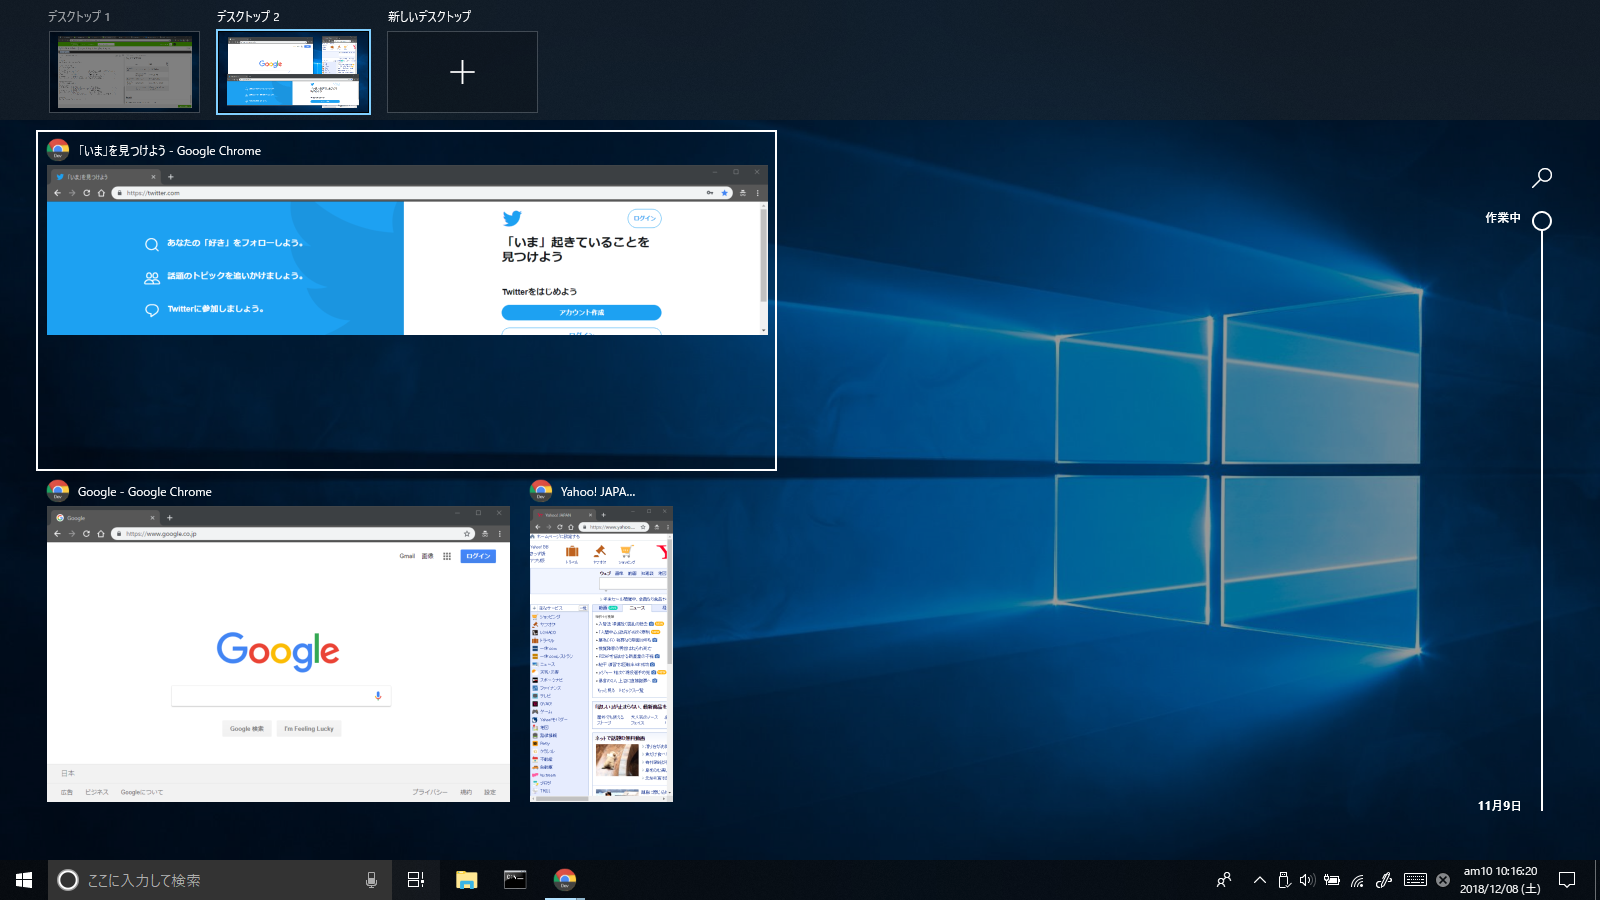Click the 作業中 timeline scroll handle

point(1542,221)
